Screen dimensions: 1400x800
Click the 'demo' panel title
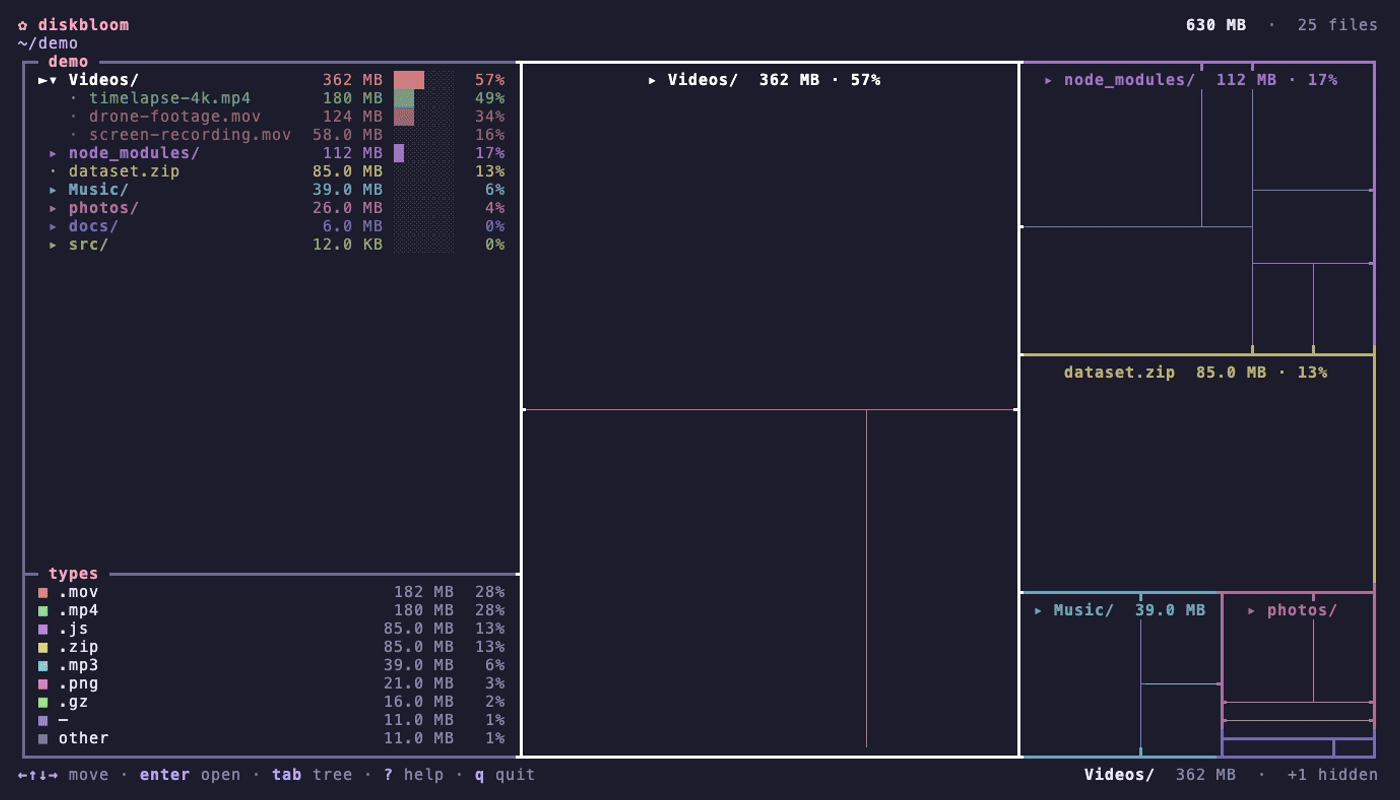[x=68, y=62]
